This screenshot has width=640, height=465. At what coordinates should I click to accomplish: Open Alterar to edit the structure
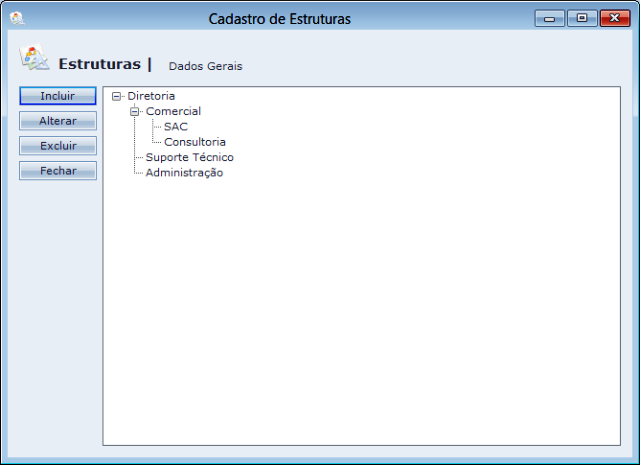(58, 121)
